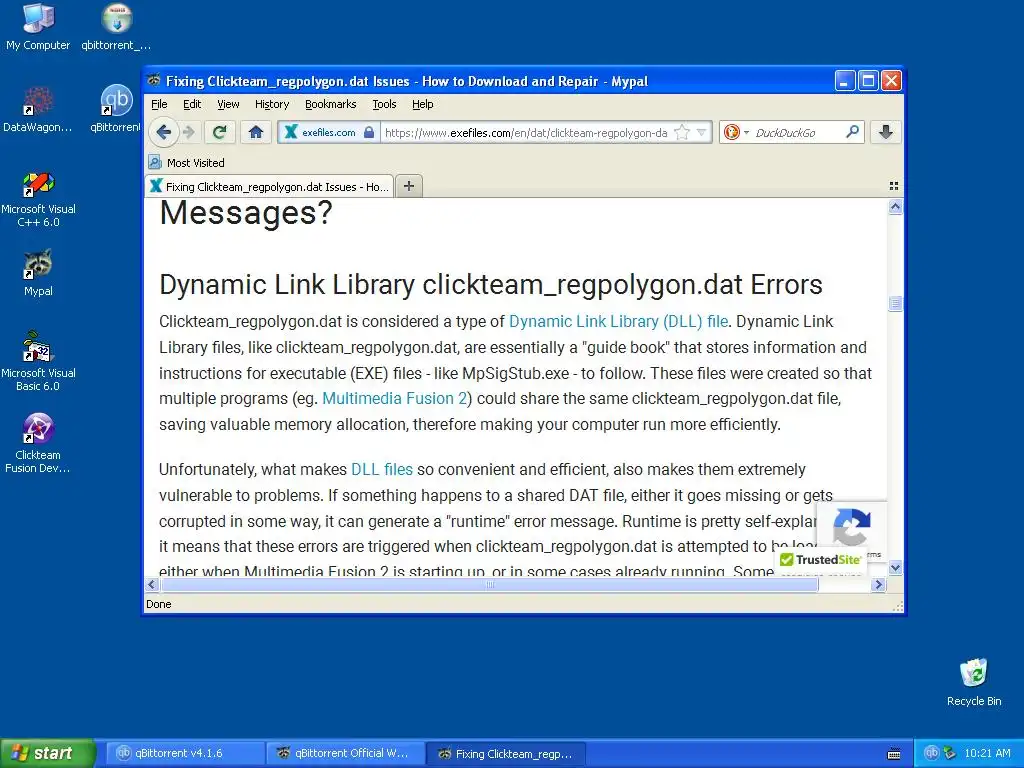Open the History menu
1024x768 pixels.
272,104
